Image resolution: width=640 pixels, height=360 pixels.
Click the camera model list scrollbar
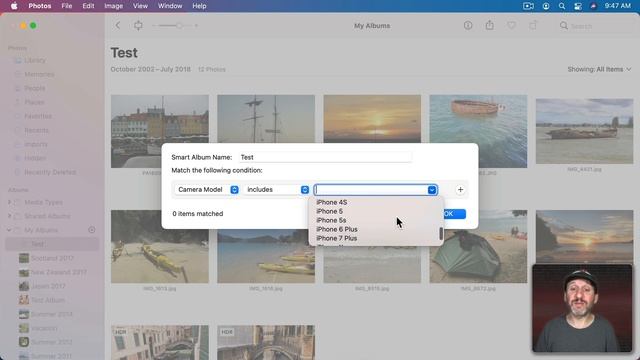(441, 234)
